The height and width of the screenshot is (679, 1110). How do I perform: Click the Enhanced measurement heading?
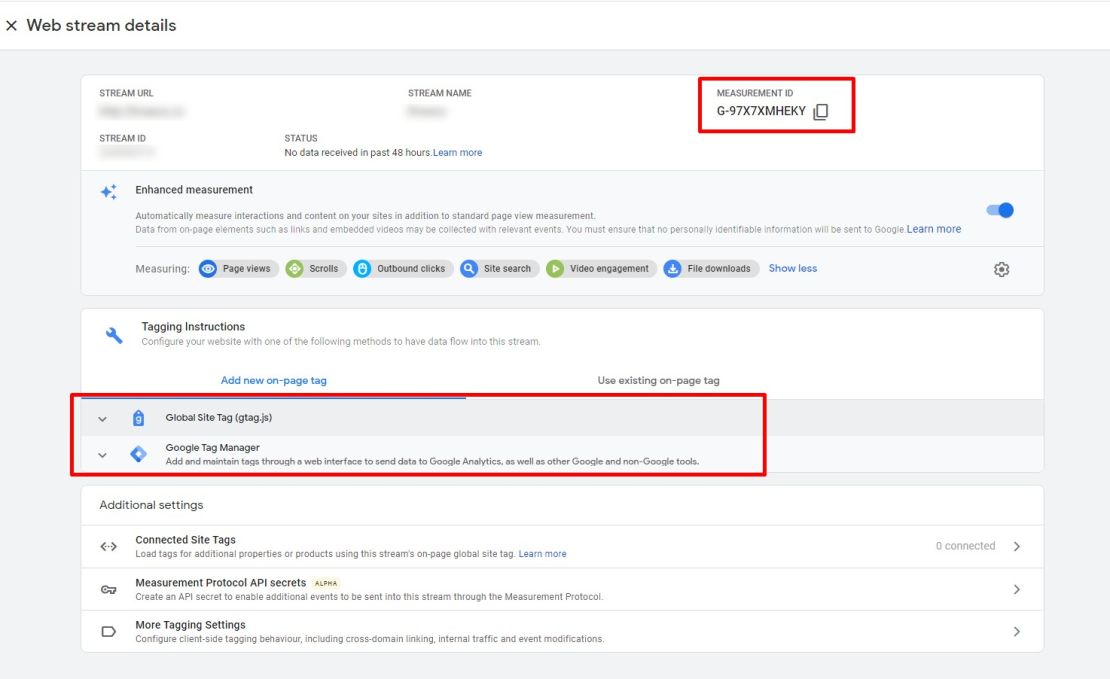[x=194, y=190]
